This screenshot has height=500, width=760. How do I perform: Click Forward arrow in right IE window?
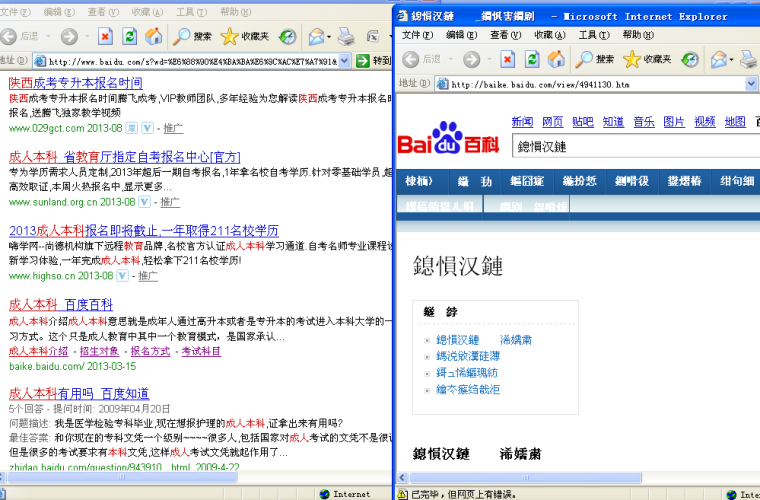pos(471,59)
